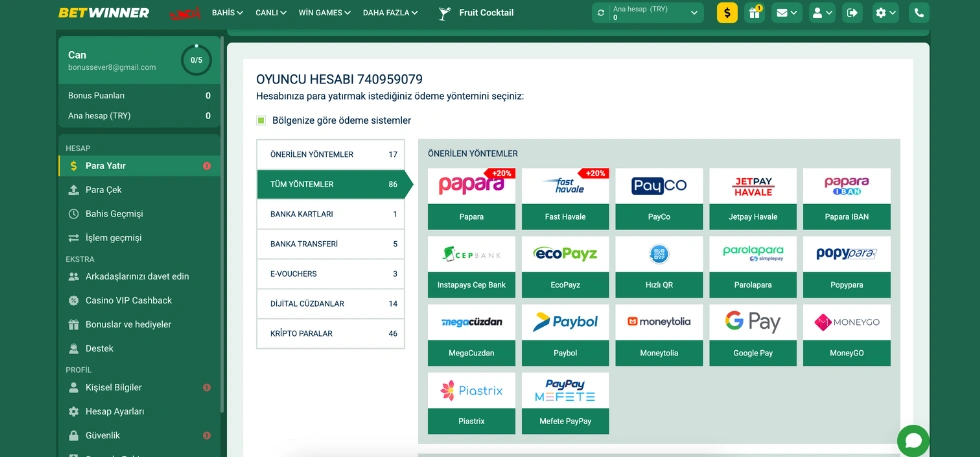Go to Bahis Geçmişi page

click(x=114, y=214)
